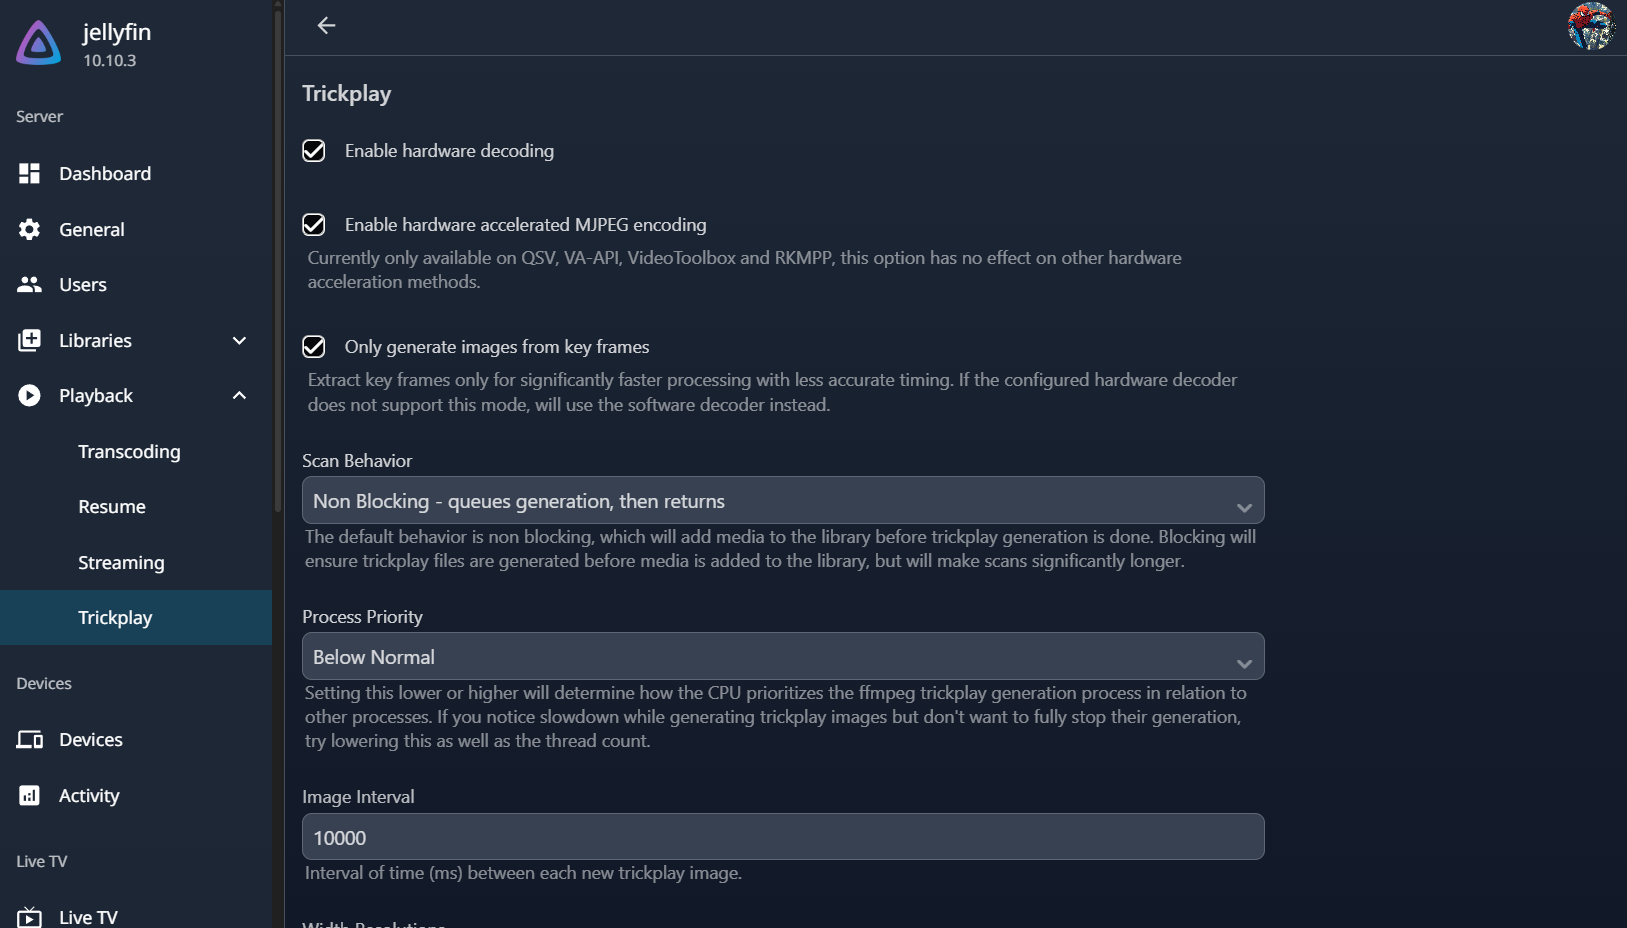Click the Users people icon
The height and width of the screenshot is (928, 1627).
[x=30, y=285]
